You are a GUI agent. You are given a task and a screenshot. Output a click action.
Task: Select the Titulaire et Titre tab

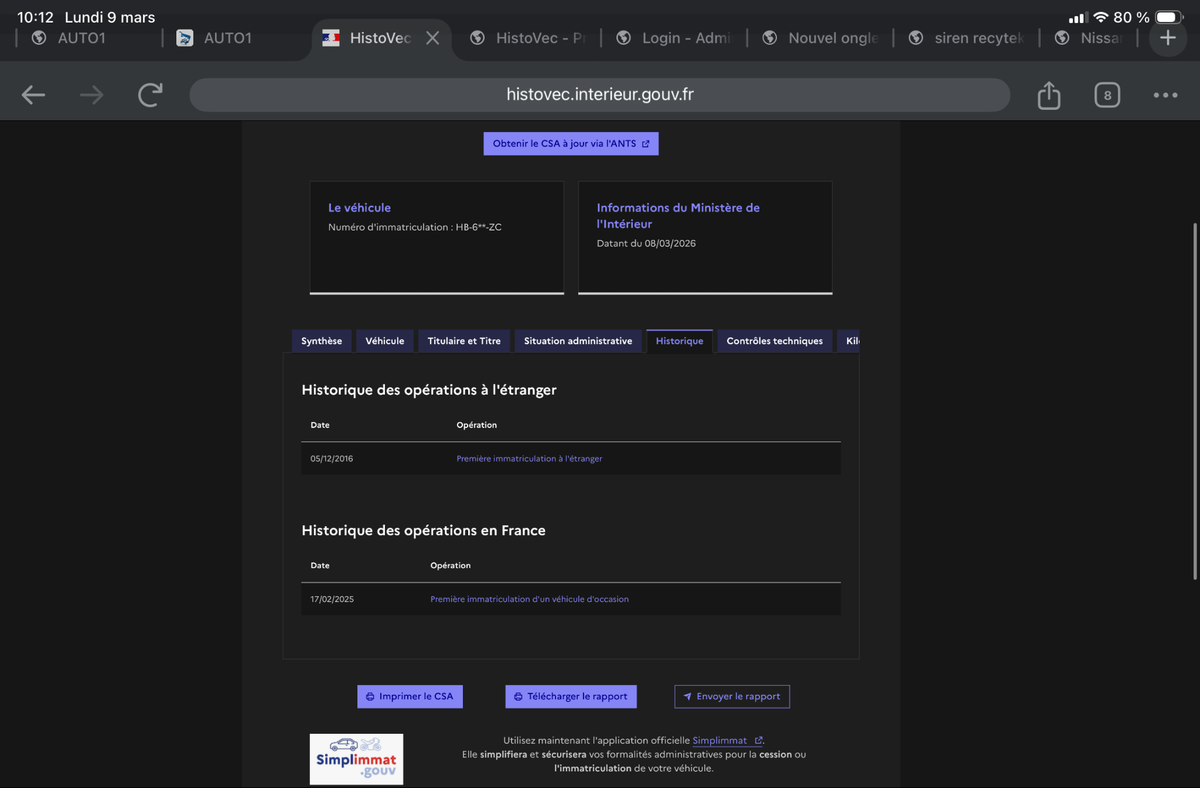tap(464, 341)
